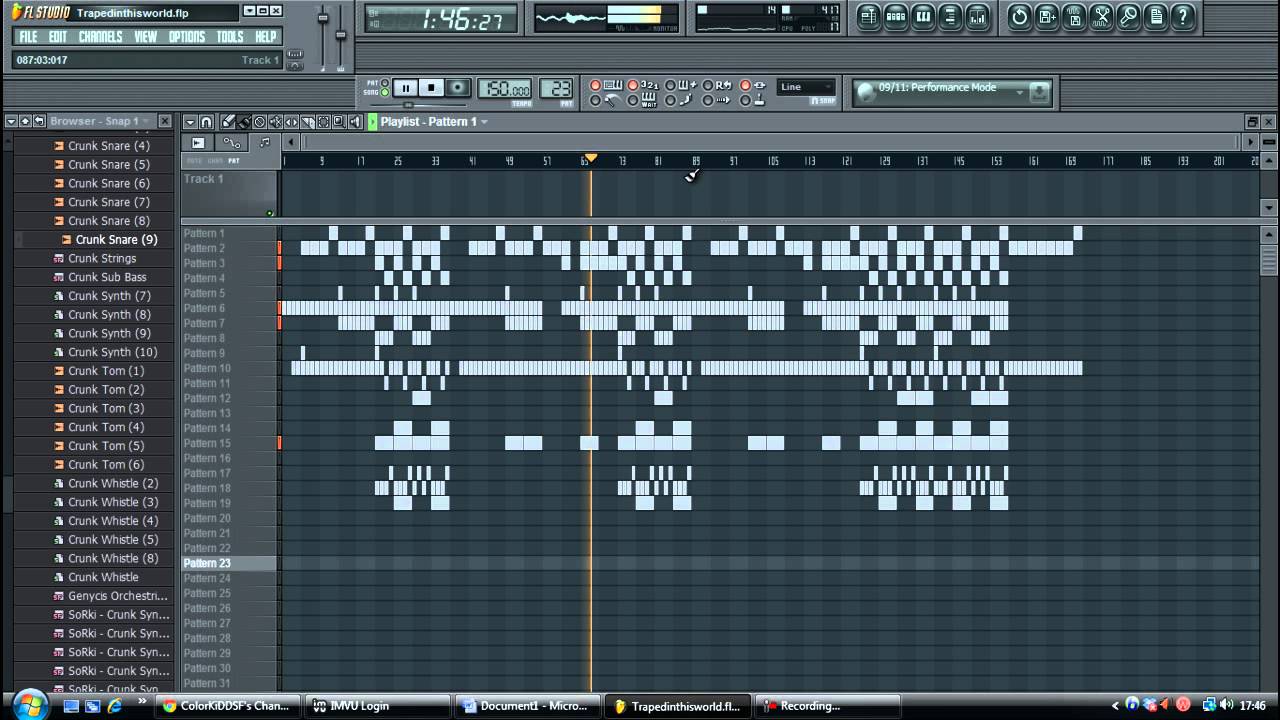Click the save new version icon

pos(1046,17)
